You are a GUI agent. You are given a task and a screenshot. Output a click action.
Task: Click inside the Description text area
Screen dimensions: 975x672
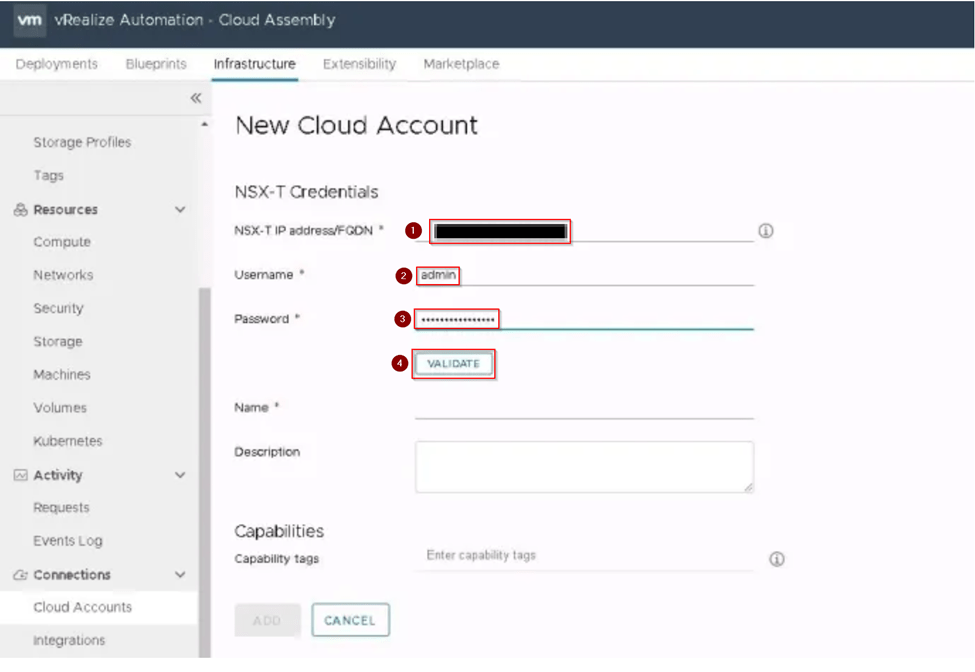click(584, 467)
